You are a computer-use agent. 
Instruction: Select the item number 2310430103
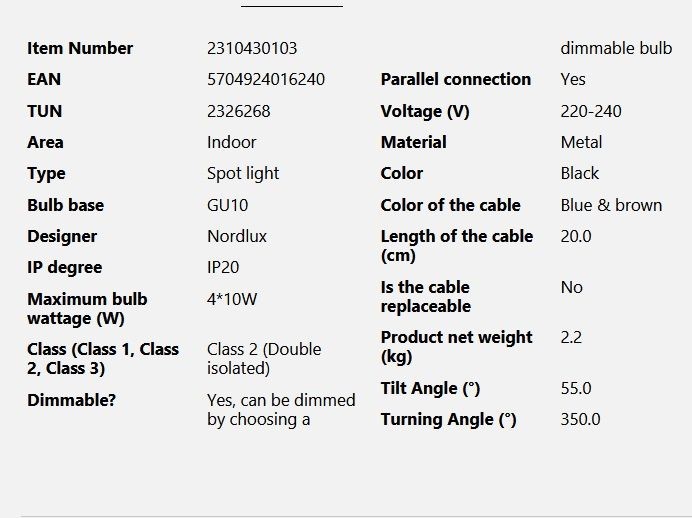point(252,48)
